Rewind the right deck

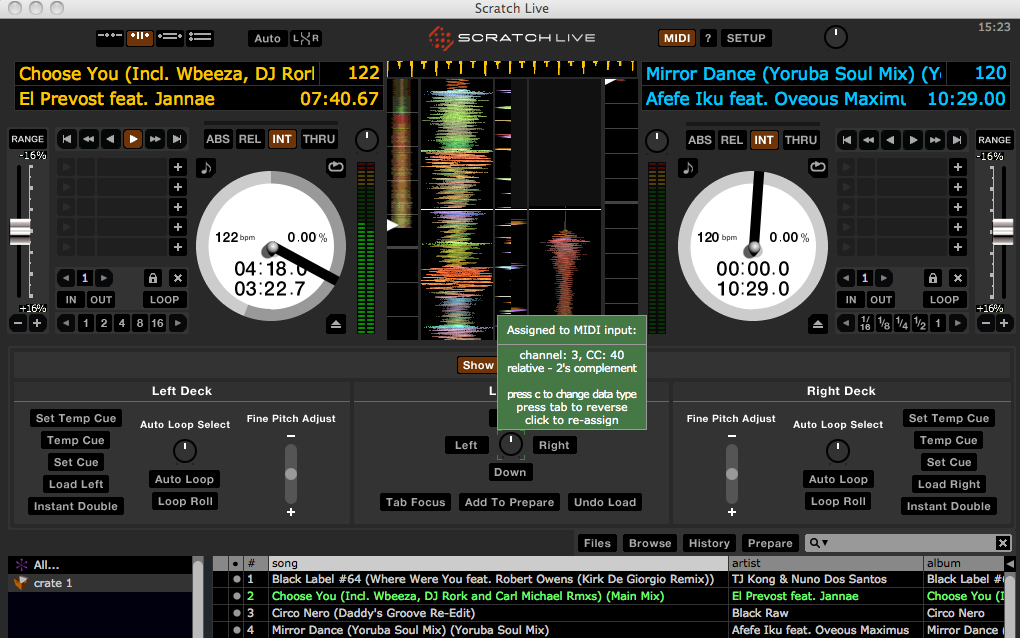[x=868, y=139]
